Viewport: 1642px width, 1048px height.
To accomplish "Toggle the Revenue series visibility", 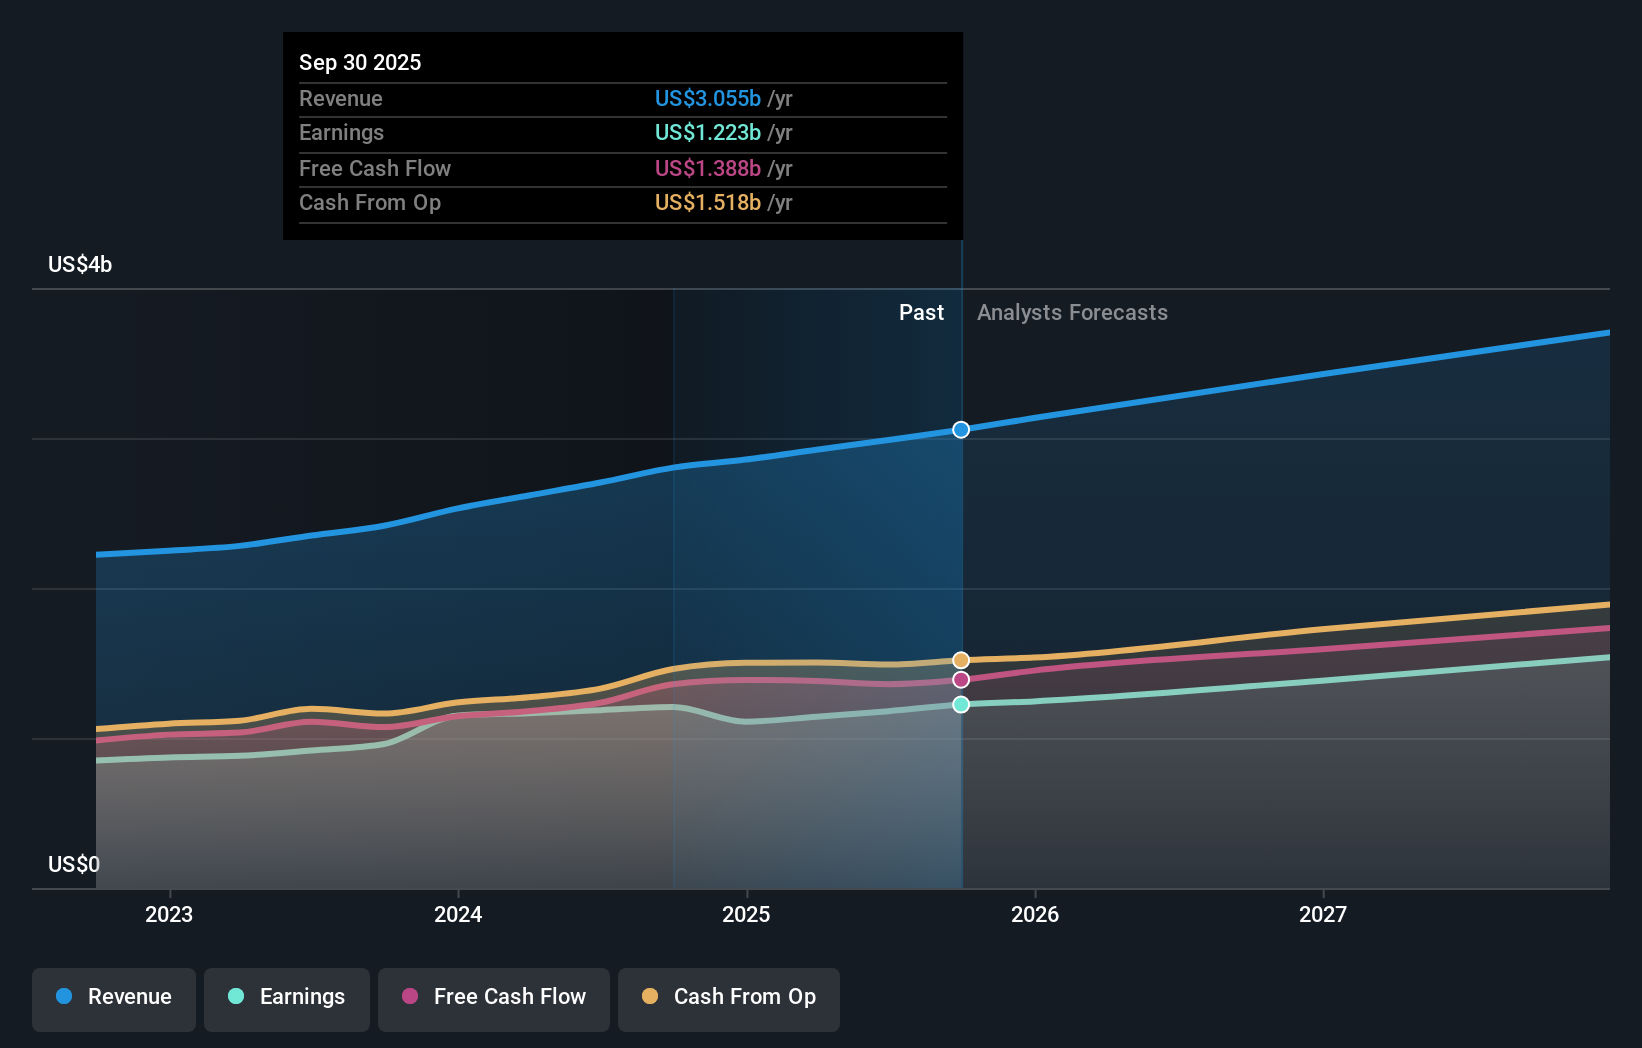I will (x=113, y=998).
